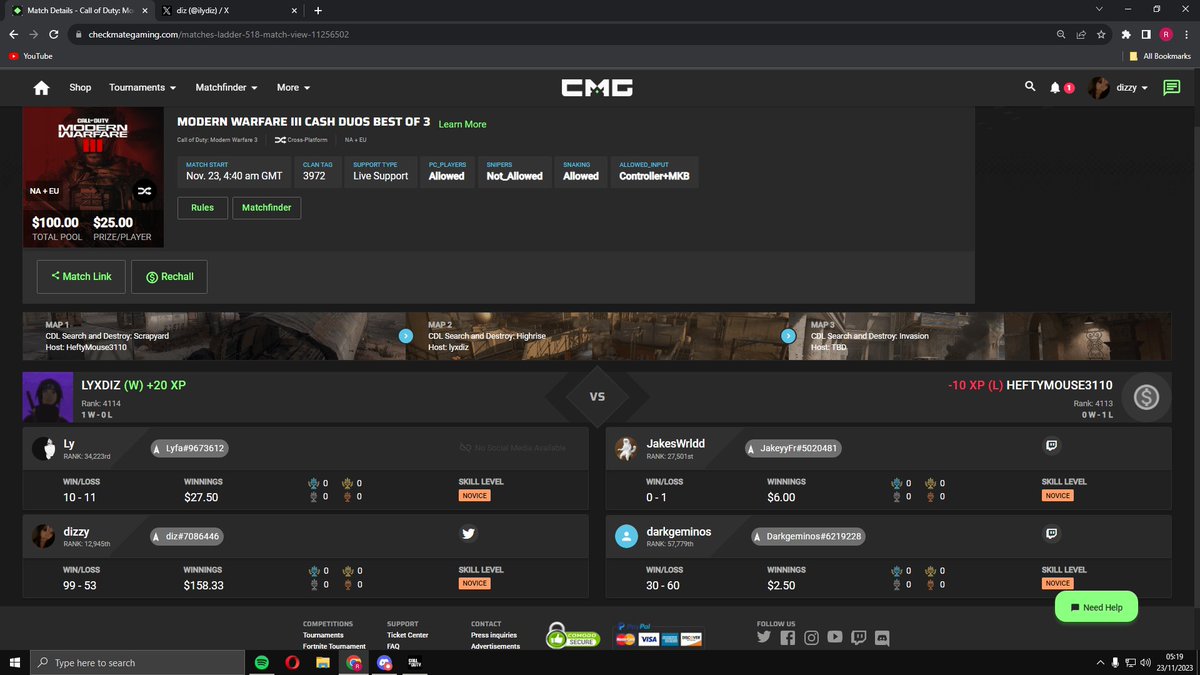Open darkgeminos's Twitch social icon
The width and height of the screenshot is (1200, 675).
(1051, 534)
